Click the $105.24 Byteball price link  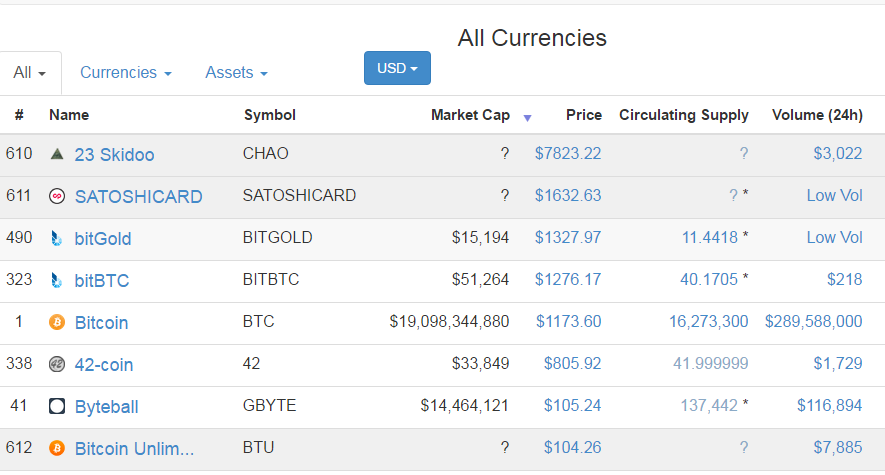click(572, 406)
